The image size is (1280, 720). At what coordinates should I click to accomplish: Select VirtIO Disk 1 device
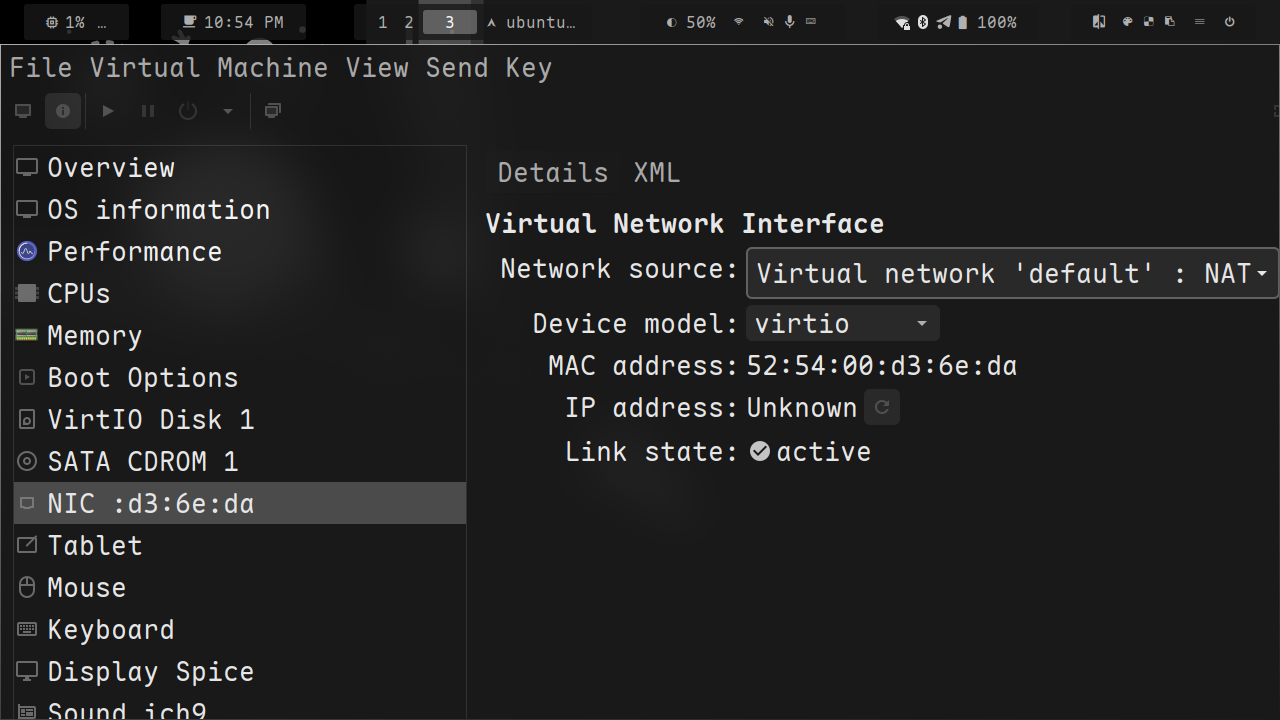tap(150, 420)
